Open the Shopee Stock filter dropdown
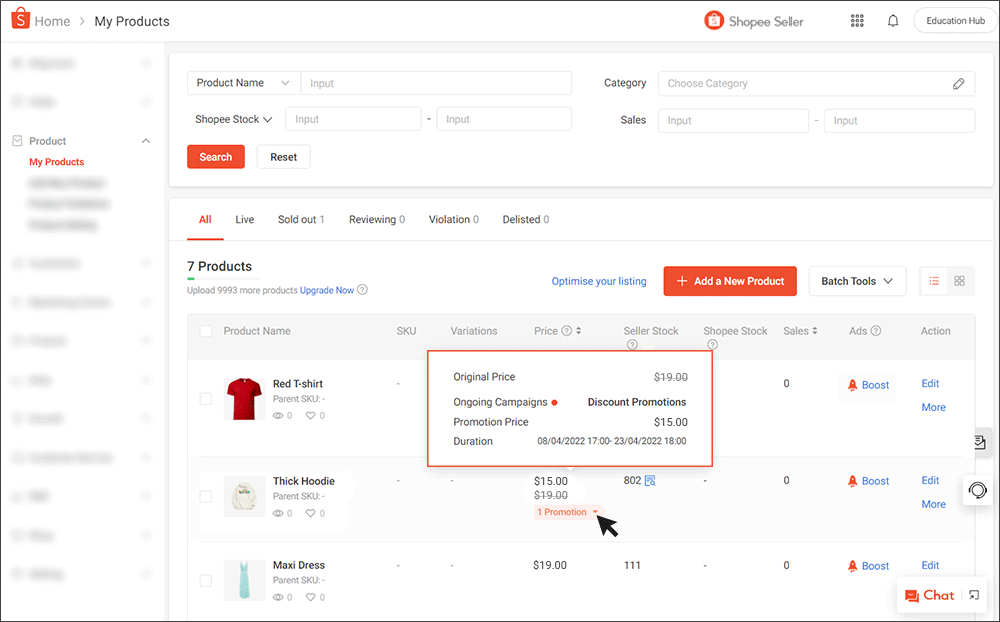1000x622 pixels. pyautogui.click(x=232, y=118)
